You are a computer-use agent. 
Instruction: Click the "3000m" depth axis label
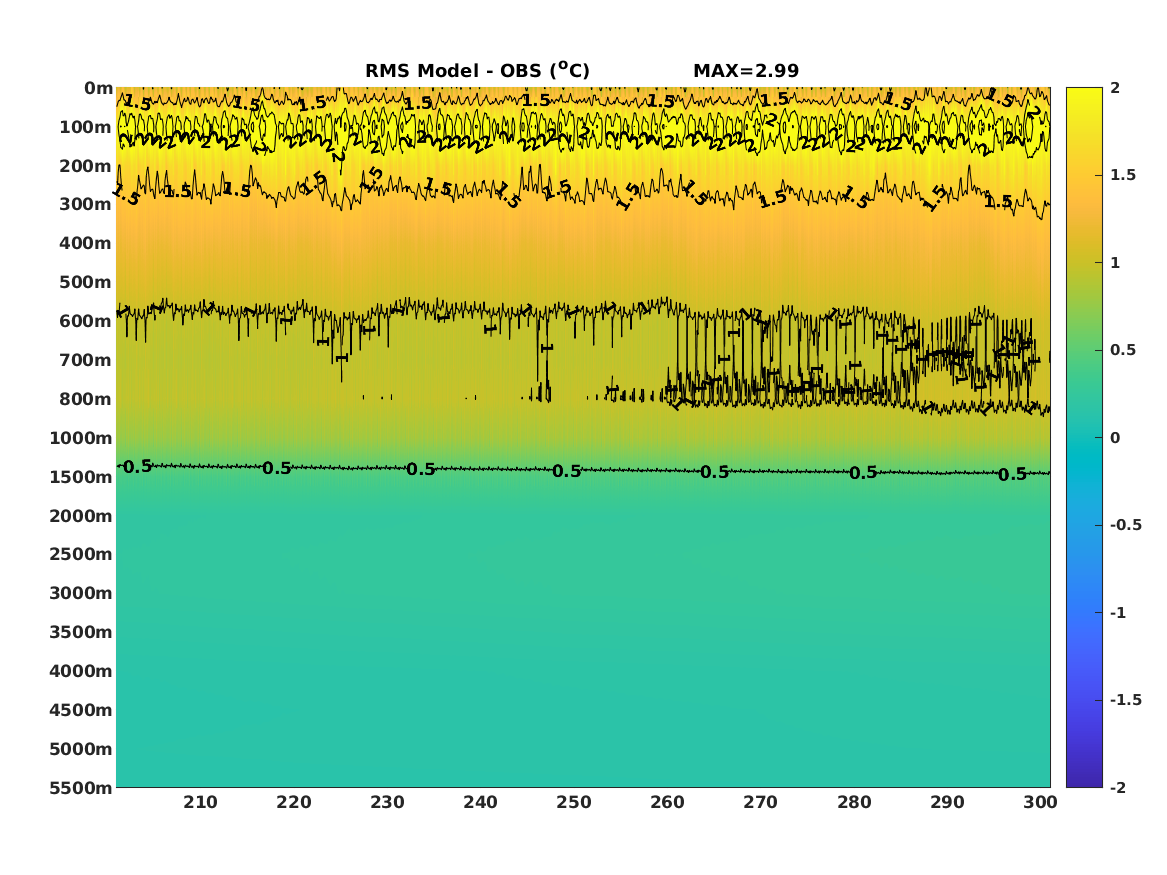[x=81, y=593]
